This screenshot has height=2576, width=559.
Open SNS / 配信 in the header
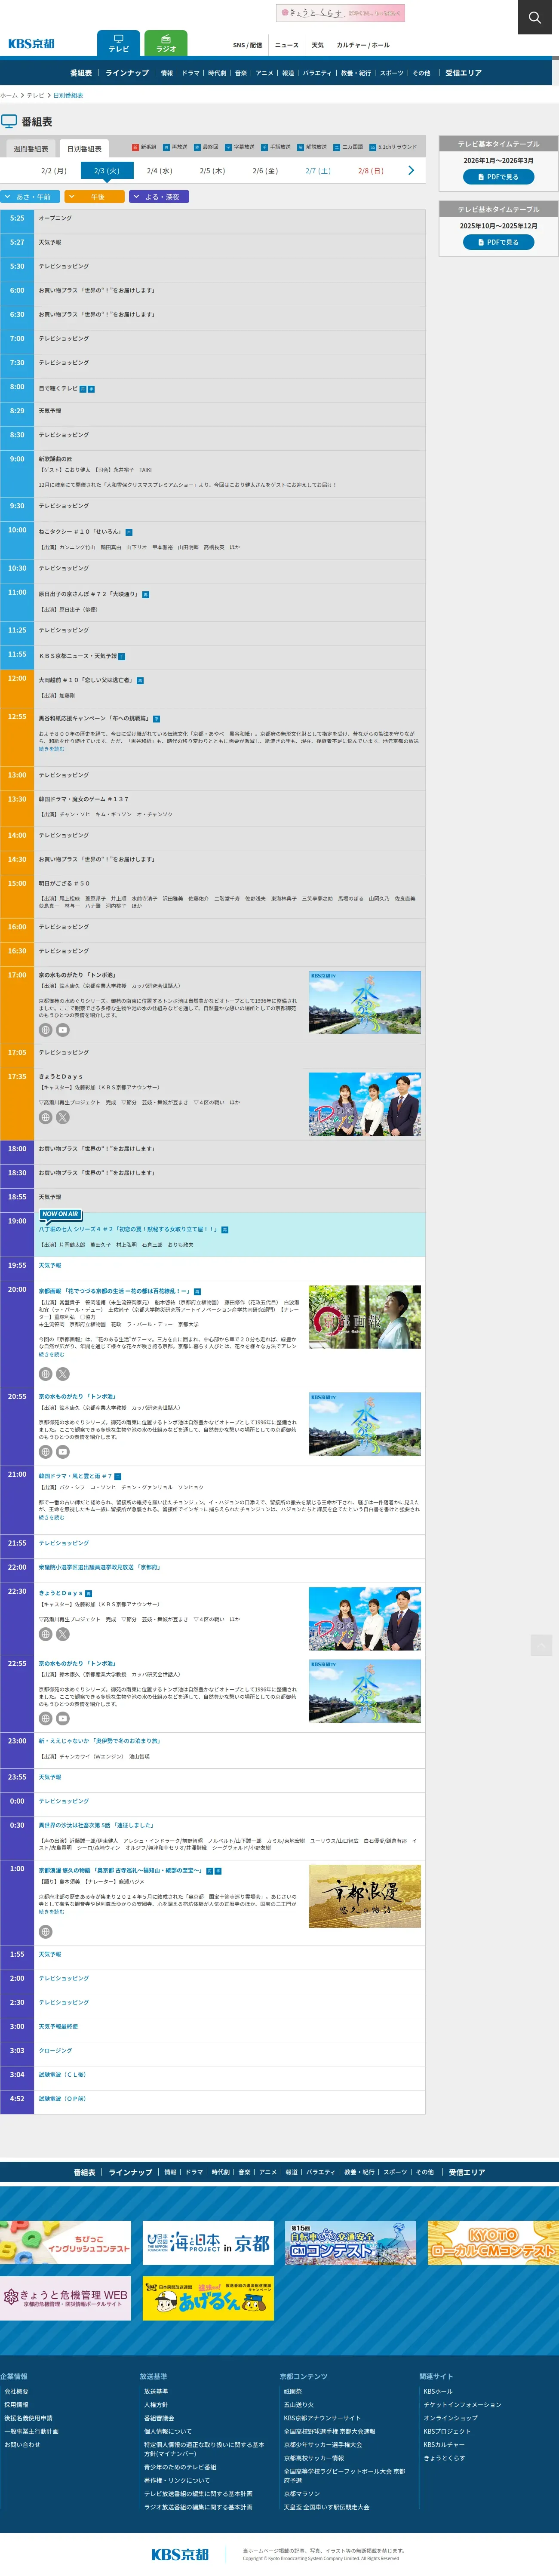[x=247, y=45]
